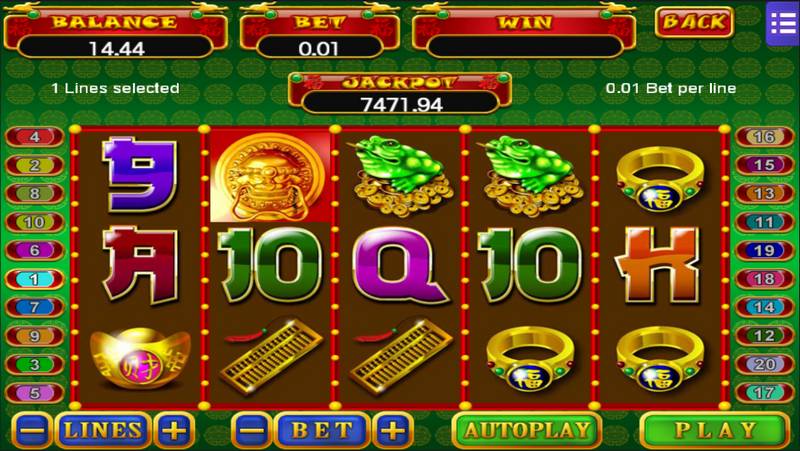The height and width of the screenshot is (451, 800).
Task: Toggle payline 16 indicator
Action: coord(764,137)
